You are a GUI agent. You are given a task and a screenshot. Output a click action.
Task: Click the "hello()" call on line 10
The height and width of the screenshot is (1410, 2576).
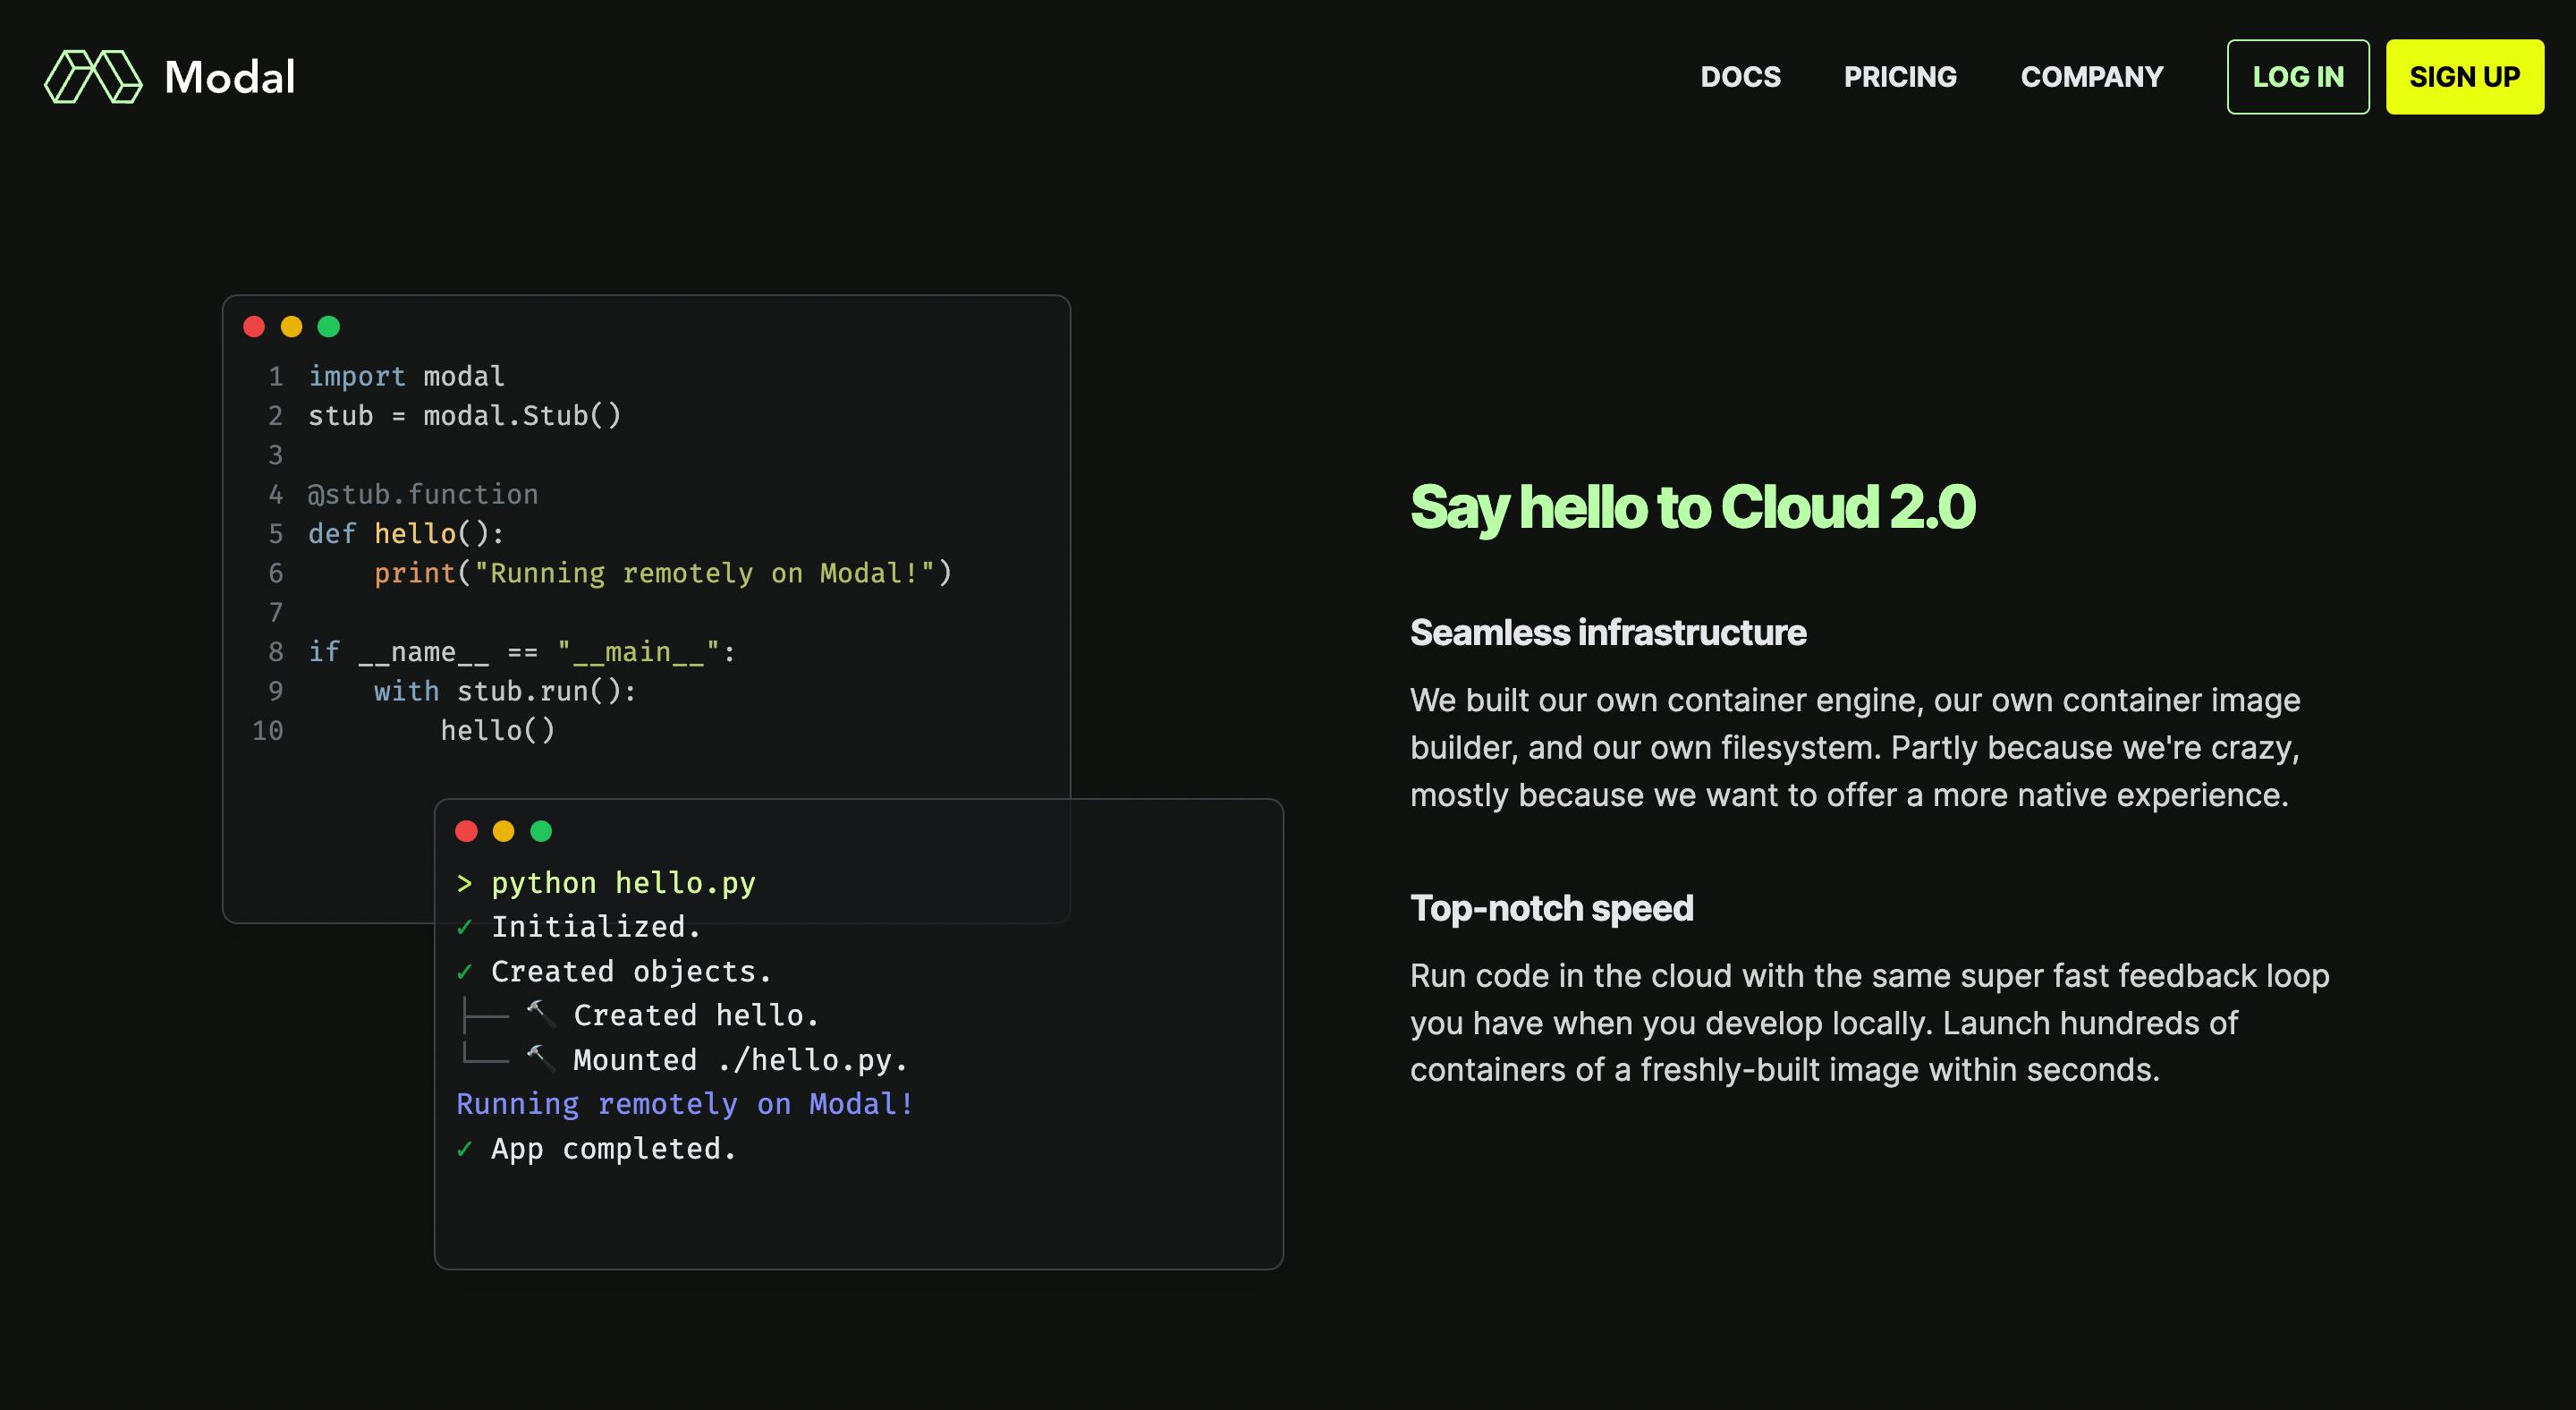pyautogui.click(x=497, y=731)
